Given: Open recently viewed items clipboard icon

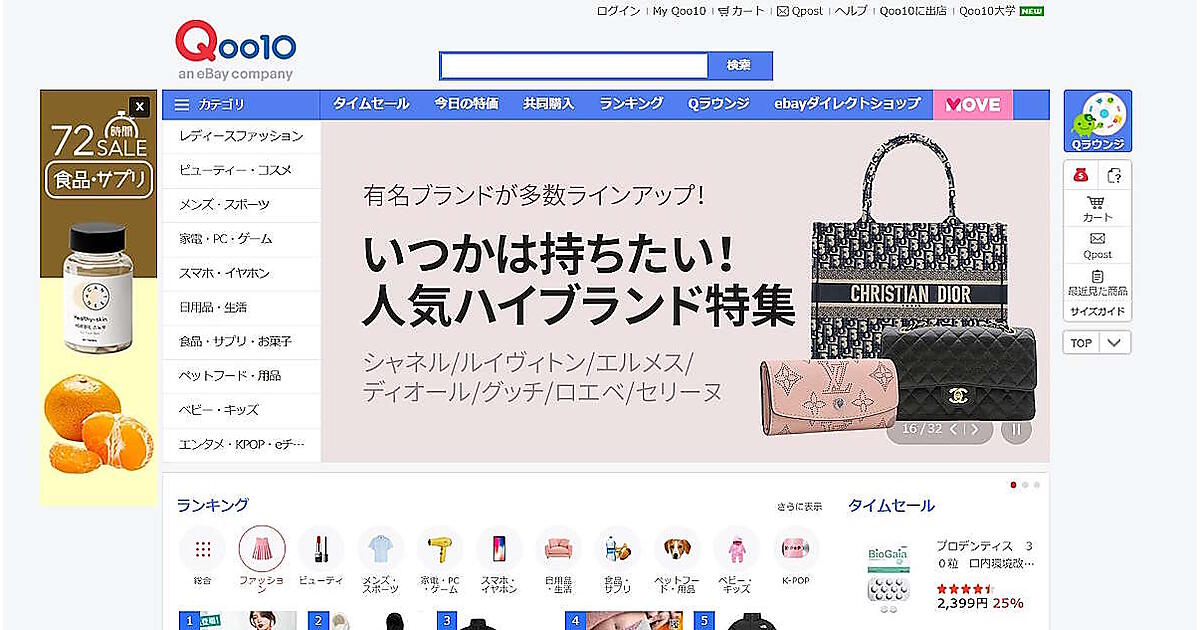Looking at the screenshot, I should pyautogui.click(x=1097, y=276).
